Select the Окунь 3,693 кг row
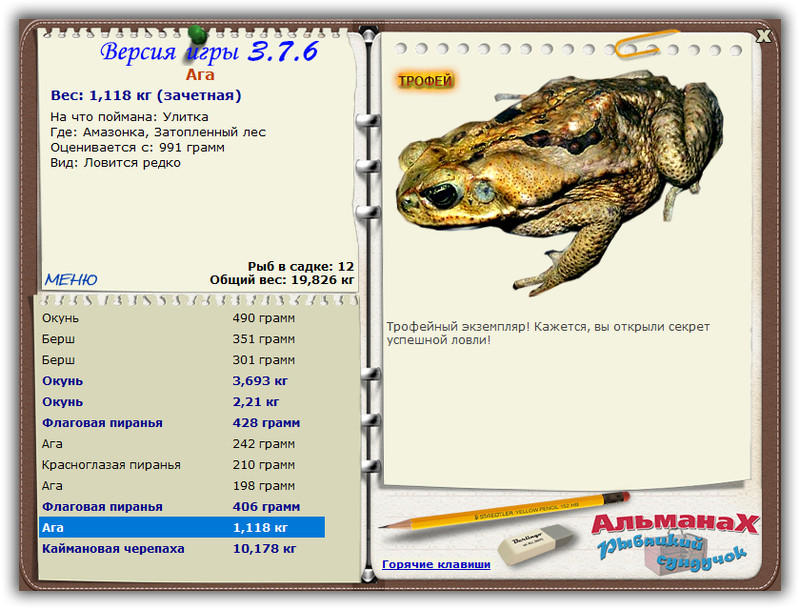800x610 pixels. click(182, 380)
